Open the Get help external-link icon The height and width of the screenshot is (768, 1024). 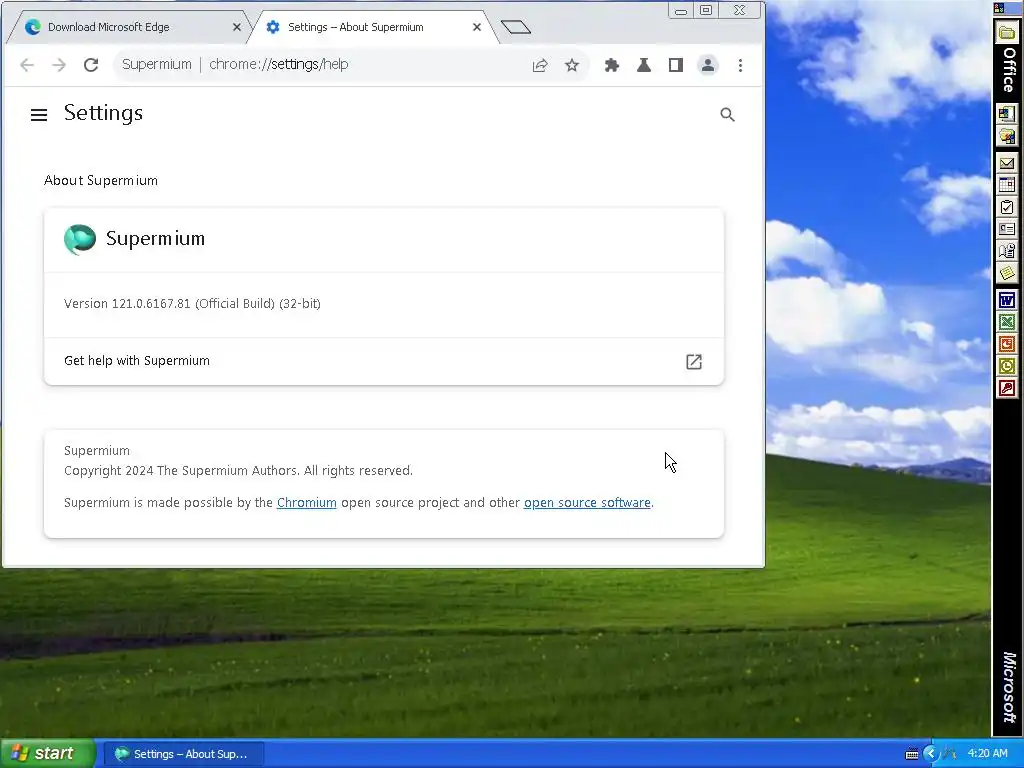(x=694, y=362)
